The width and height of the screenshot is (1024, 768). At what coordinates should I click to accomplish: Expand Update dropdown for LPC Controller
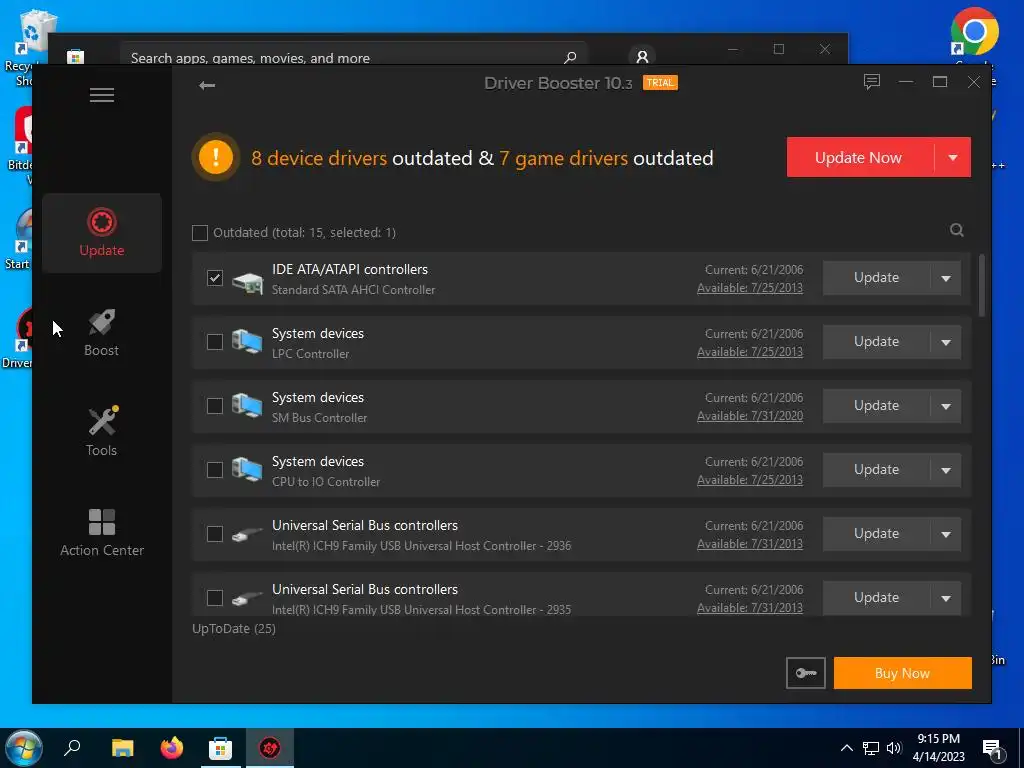pyautogui.click(x=946, y=342)
